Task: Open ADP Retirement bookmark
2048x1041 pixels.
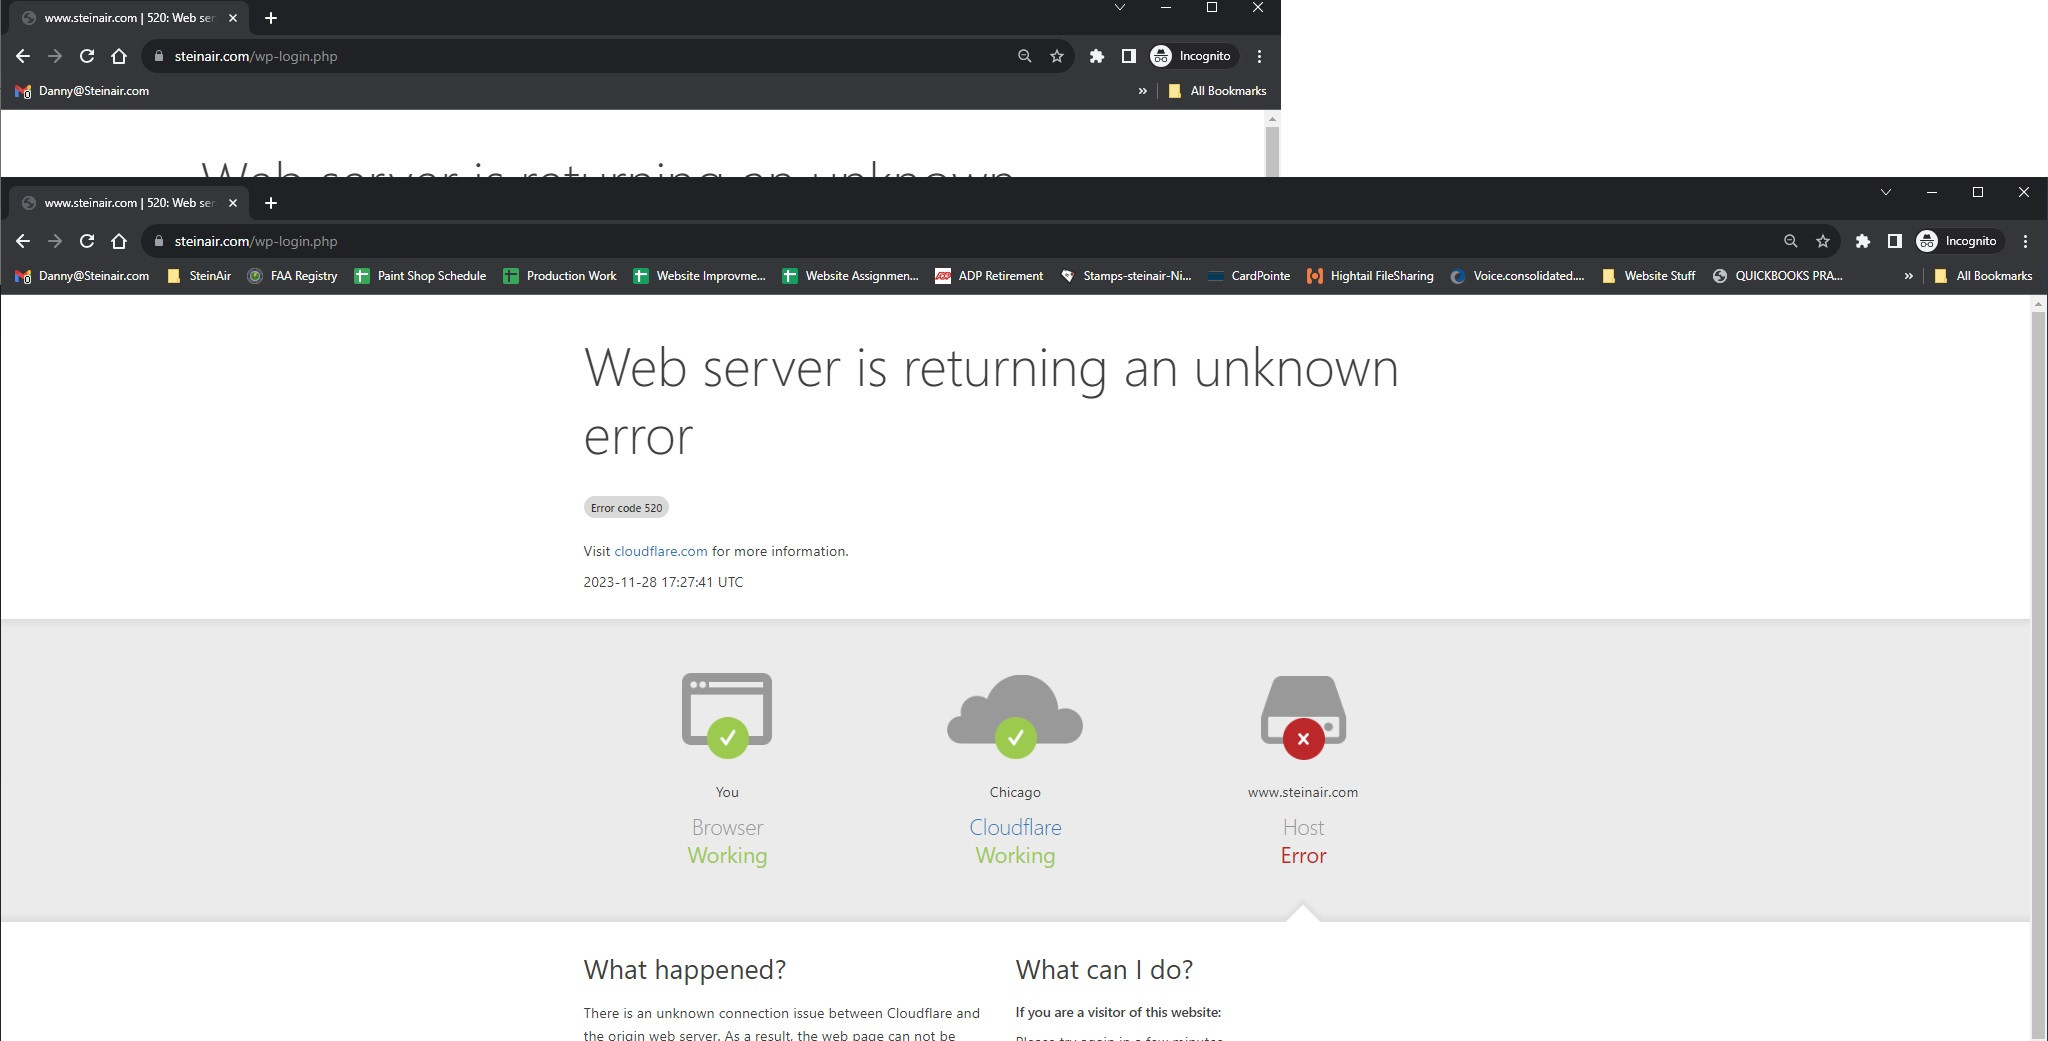Action: point(989,276)
